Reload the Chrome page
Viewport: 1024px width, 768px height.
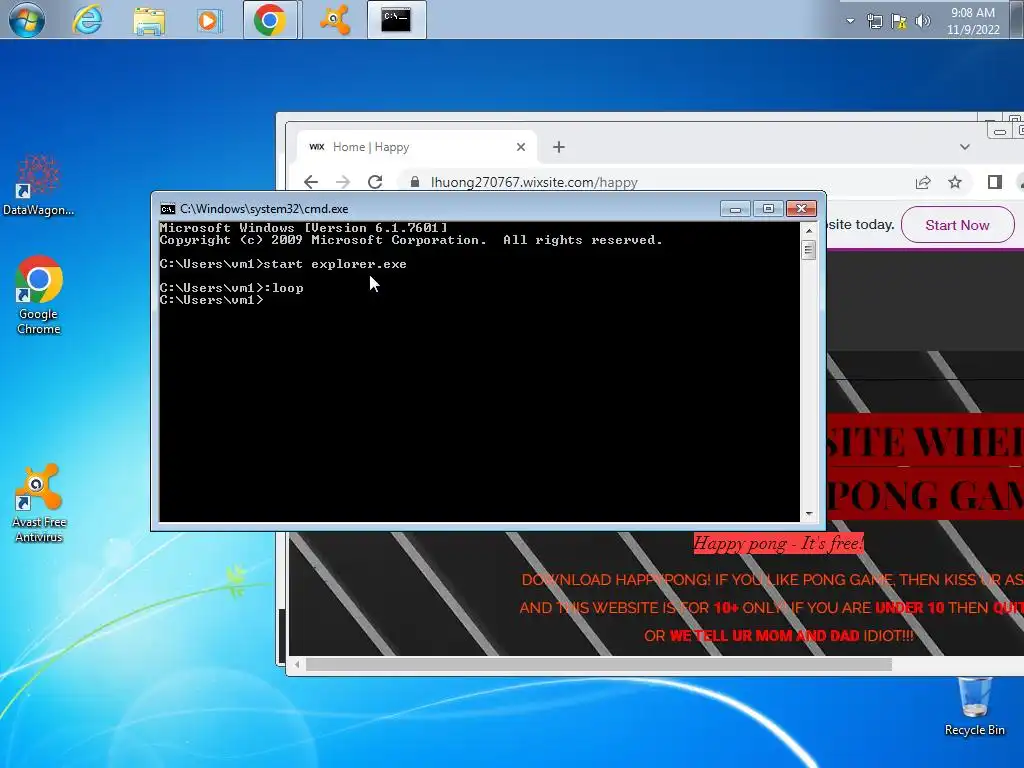pyautogui.click(x=375, y=182)
